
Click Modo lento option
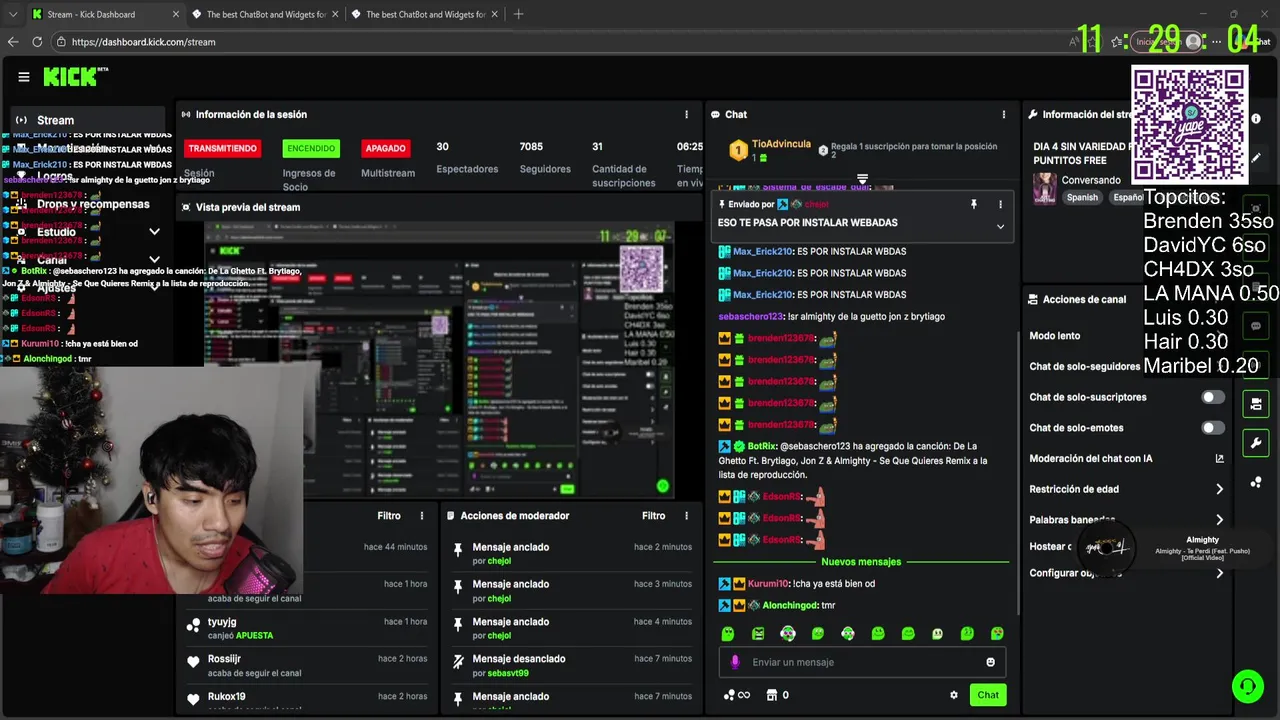click(x=1055, y=336)
